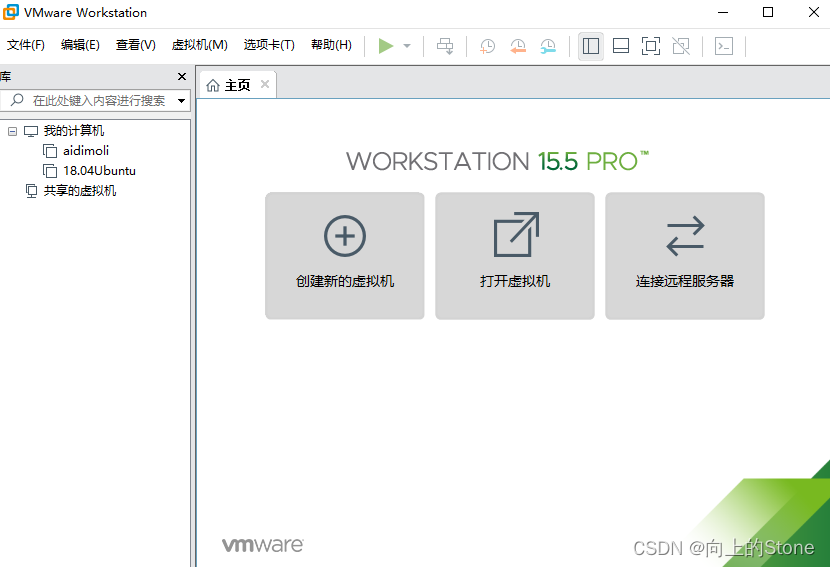Collapse the 我的计算机 tree node
The height and width of the screenshot is (567, 830).
[x=13, y=131]
